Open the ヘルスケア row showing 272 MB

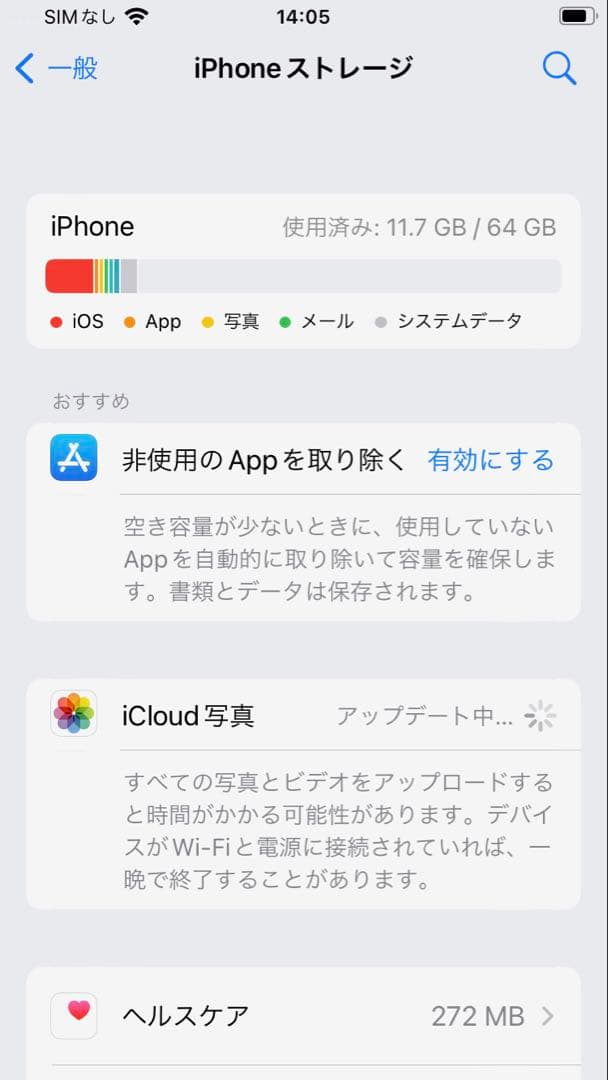300,1016
